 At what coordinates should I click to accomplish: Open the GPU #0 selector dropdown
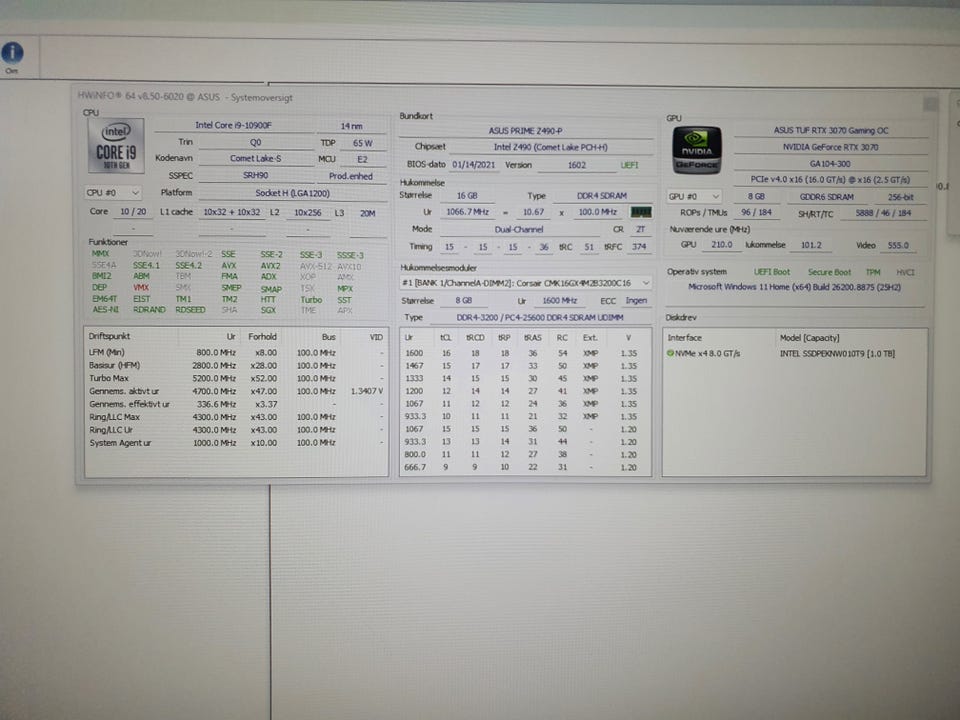695,197
